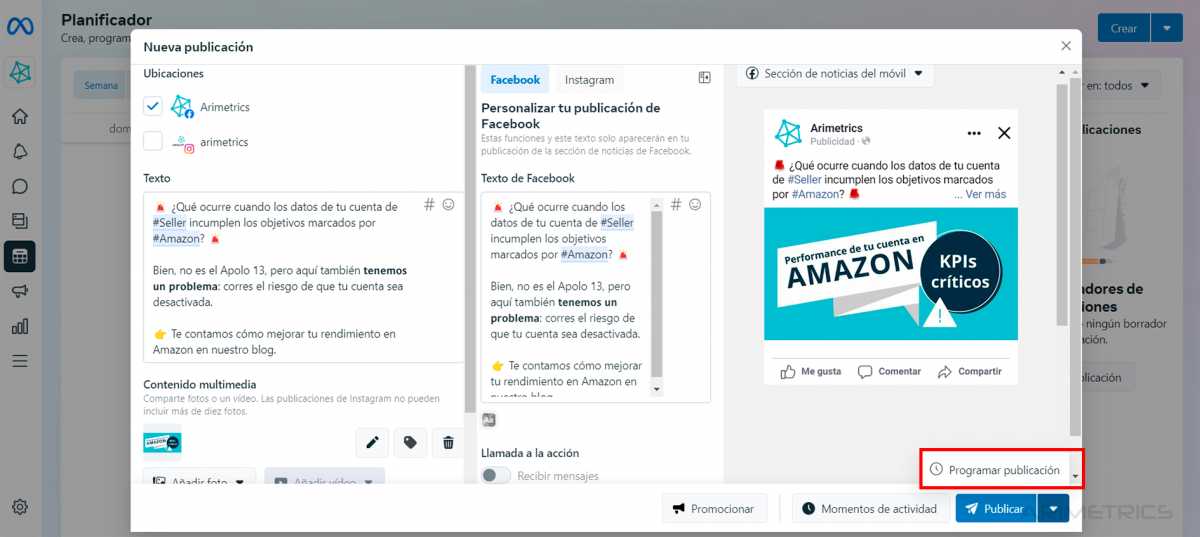
Task: Close the Nueva publicación dialog
Action: coord(1066,46)
